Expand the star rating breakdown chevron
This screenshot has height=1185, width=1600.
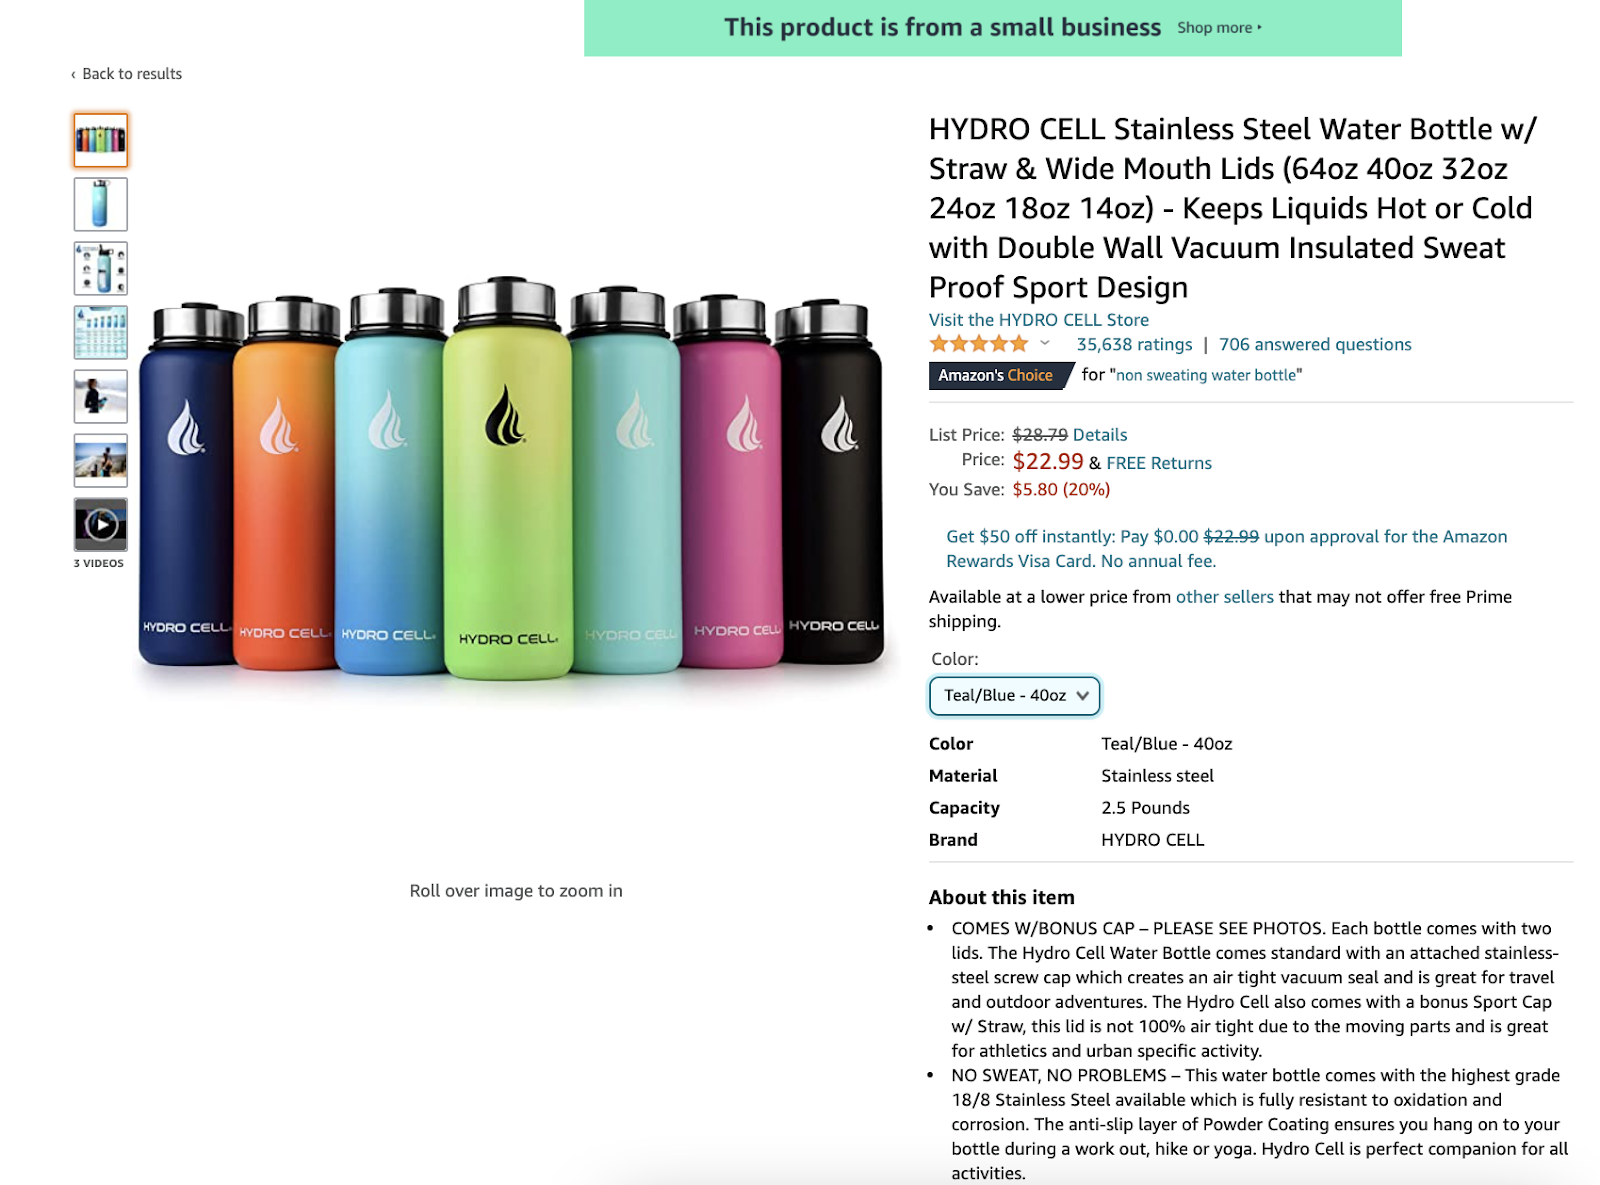coord(1045,344)
